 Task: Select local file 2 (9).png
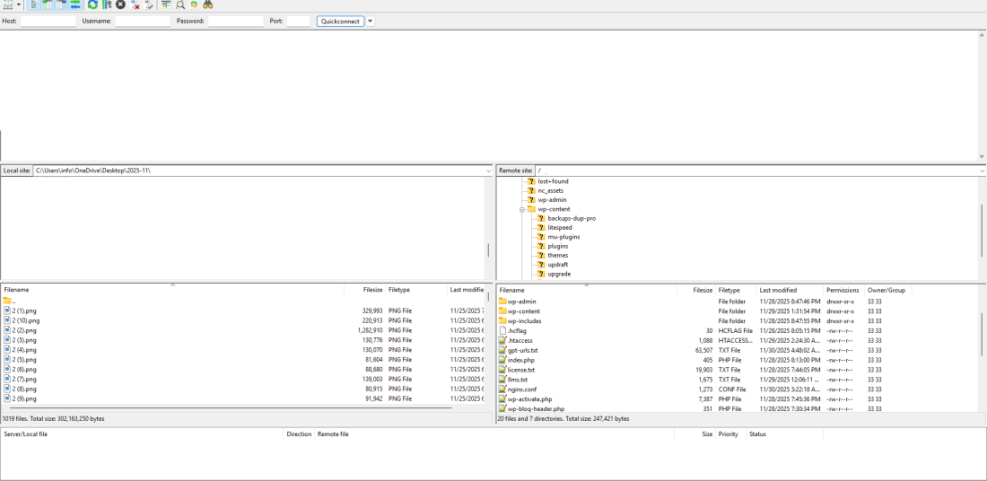coord(24,399)
